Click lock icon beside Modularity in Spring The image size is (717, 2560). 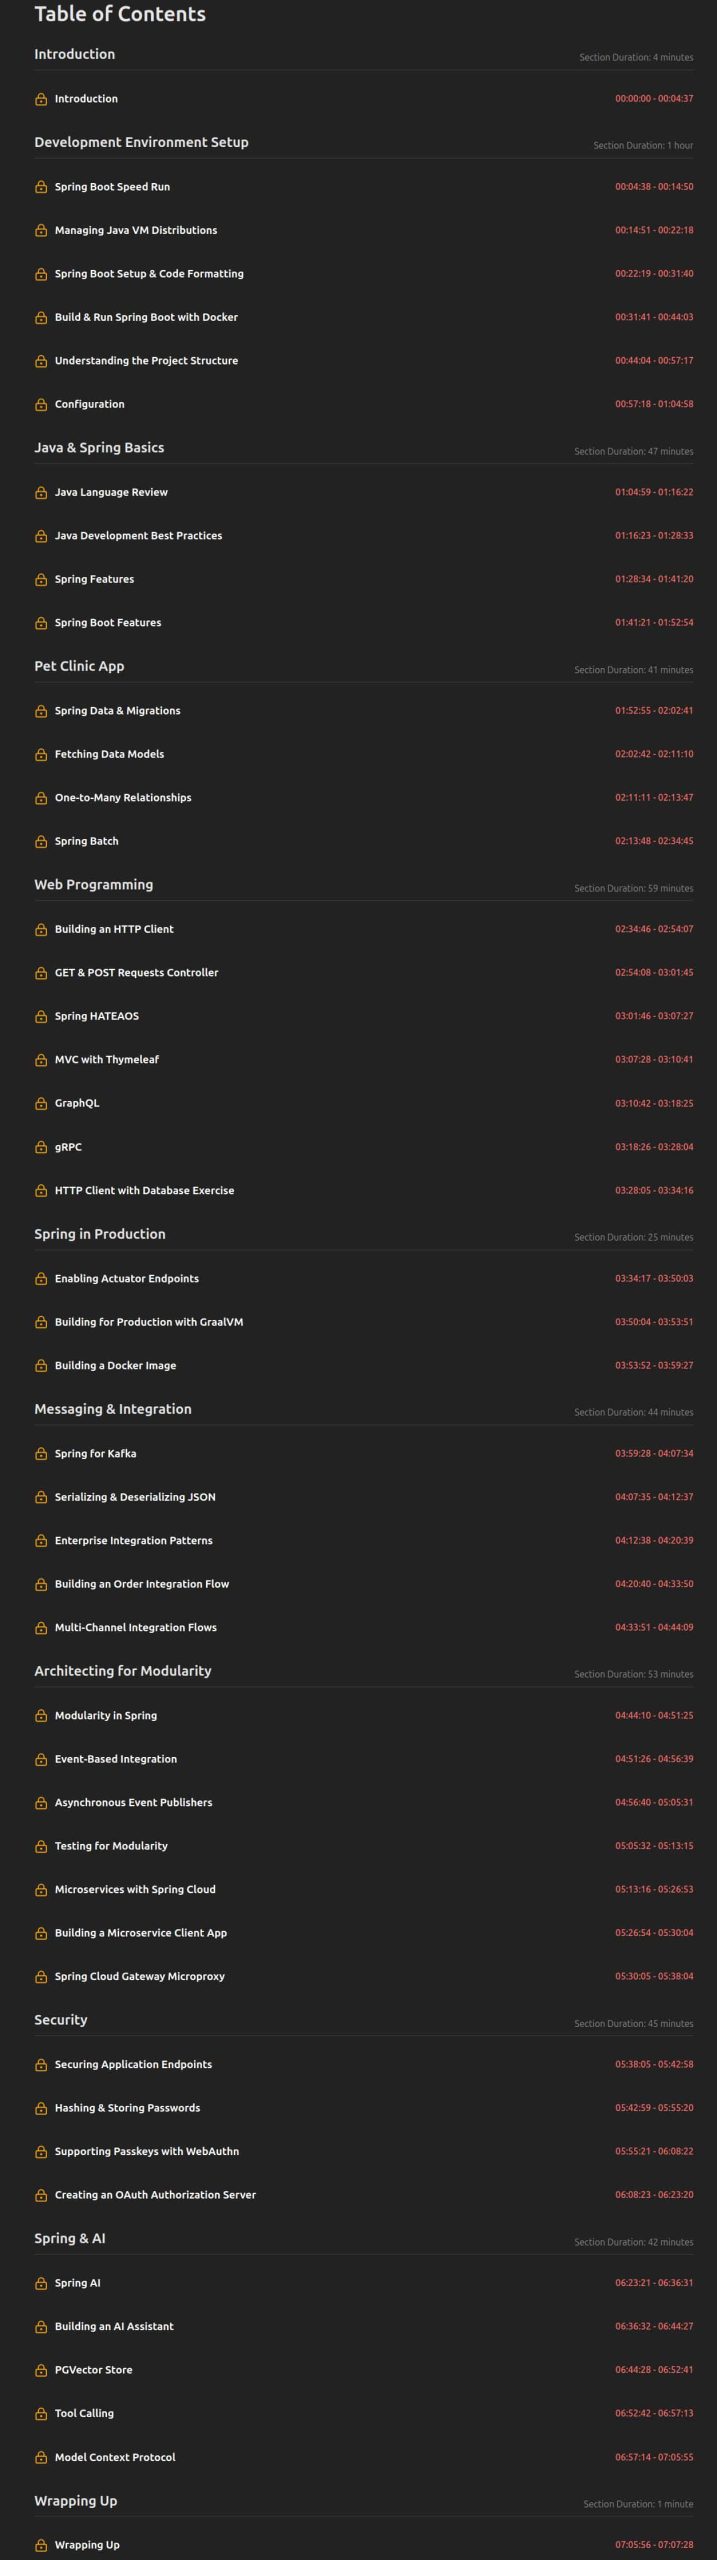click(x=41, y=1715)
